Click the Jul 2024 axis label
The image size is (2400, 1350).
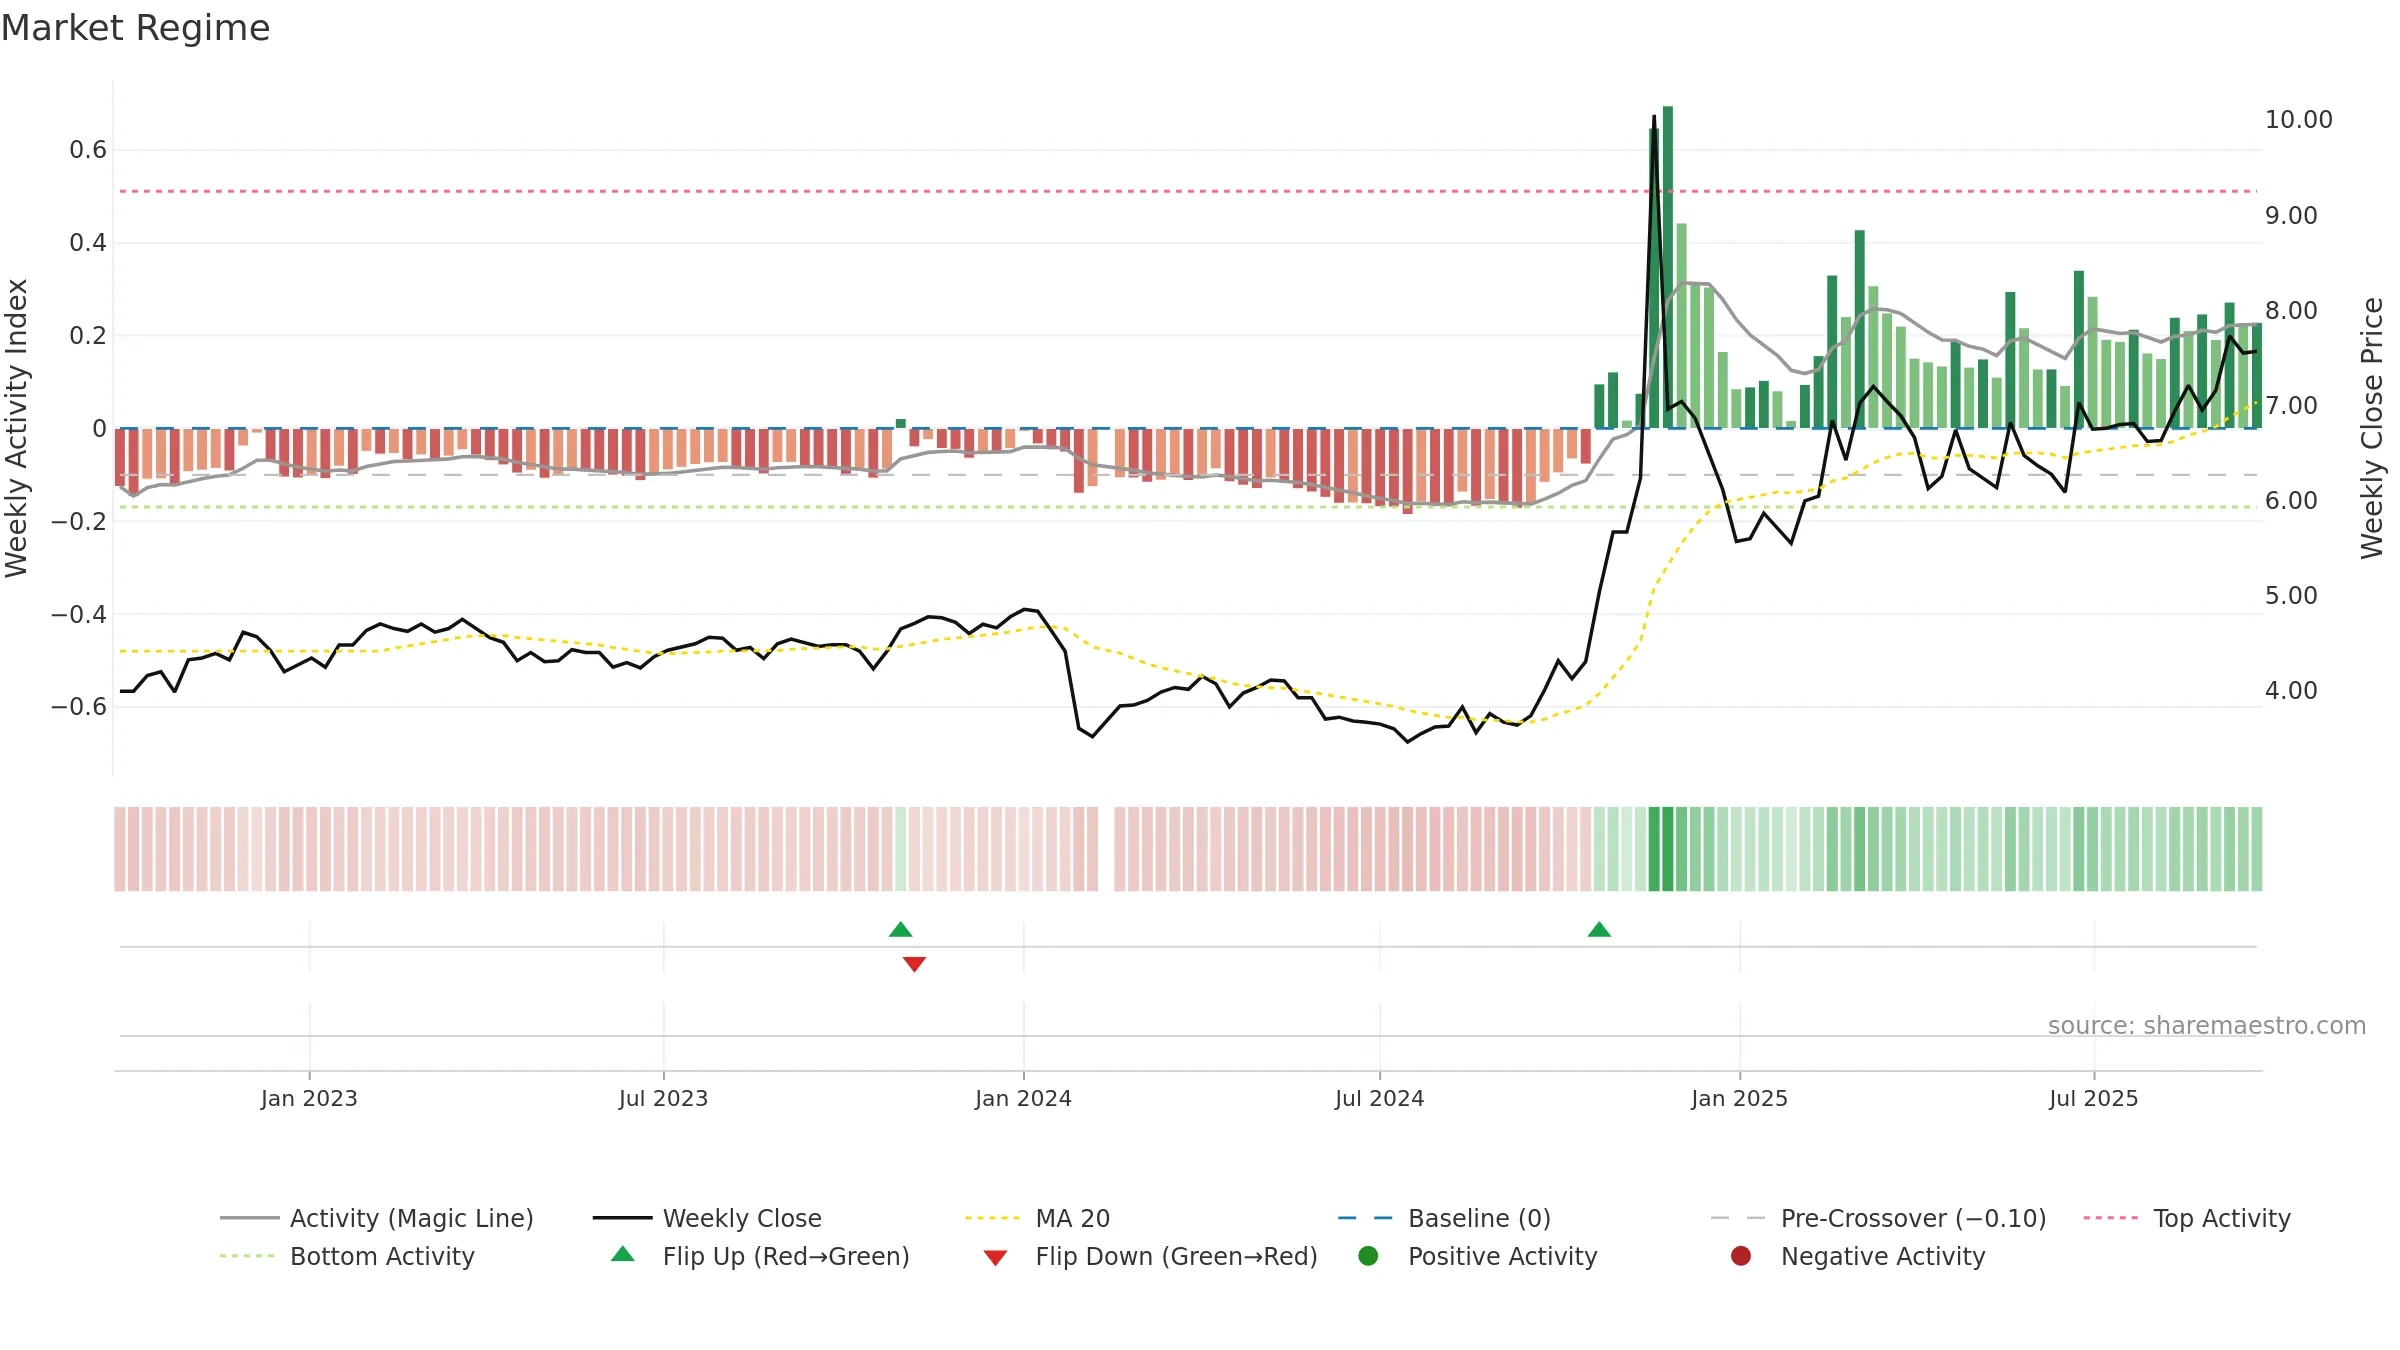click(1379, 1099)
